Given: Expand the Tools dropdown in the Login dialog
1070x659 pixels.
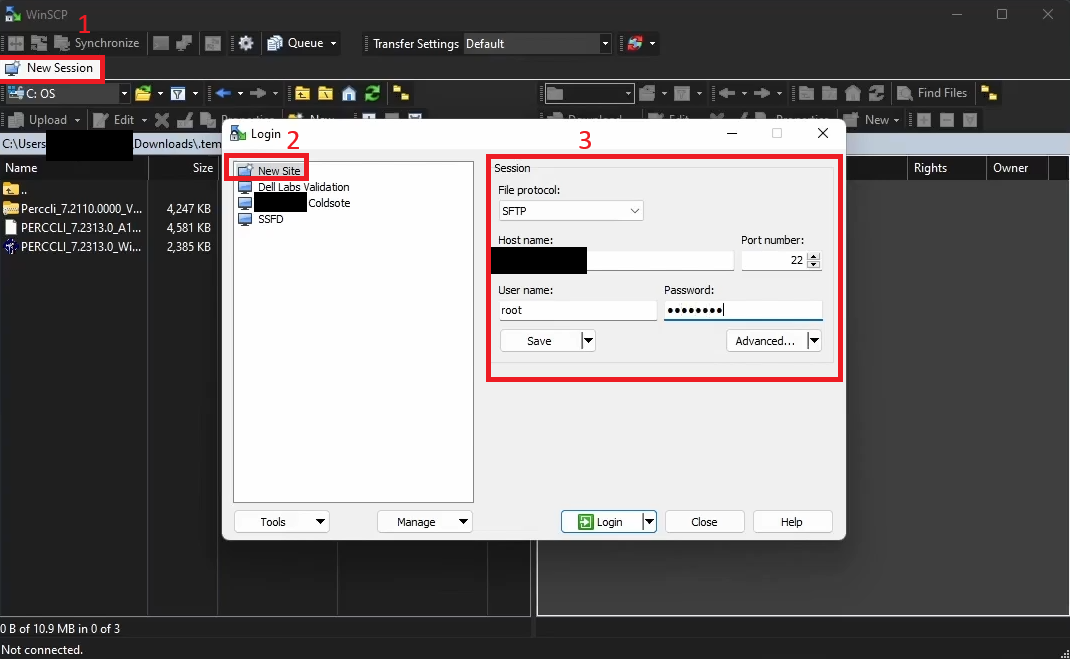Looking at the screenshot, I should [319, 521].
